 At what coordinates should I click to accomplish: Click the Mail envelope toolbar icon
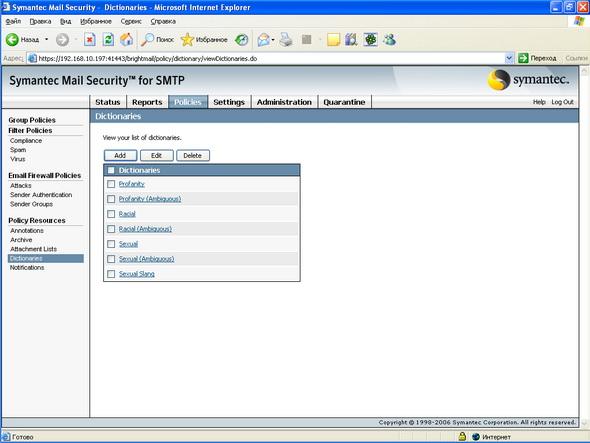[x=264, y=40]
